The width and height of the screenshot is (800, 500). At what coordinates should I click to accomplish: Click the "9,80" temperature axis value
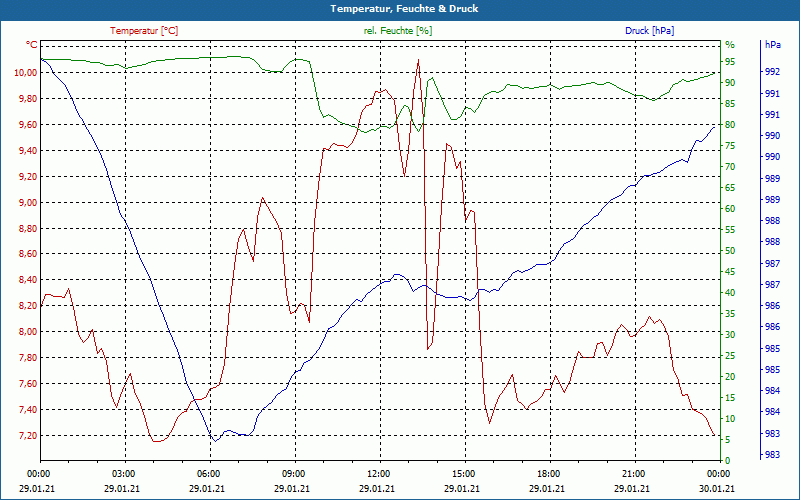click(x=28, y=98)
